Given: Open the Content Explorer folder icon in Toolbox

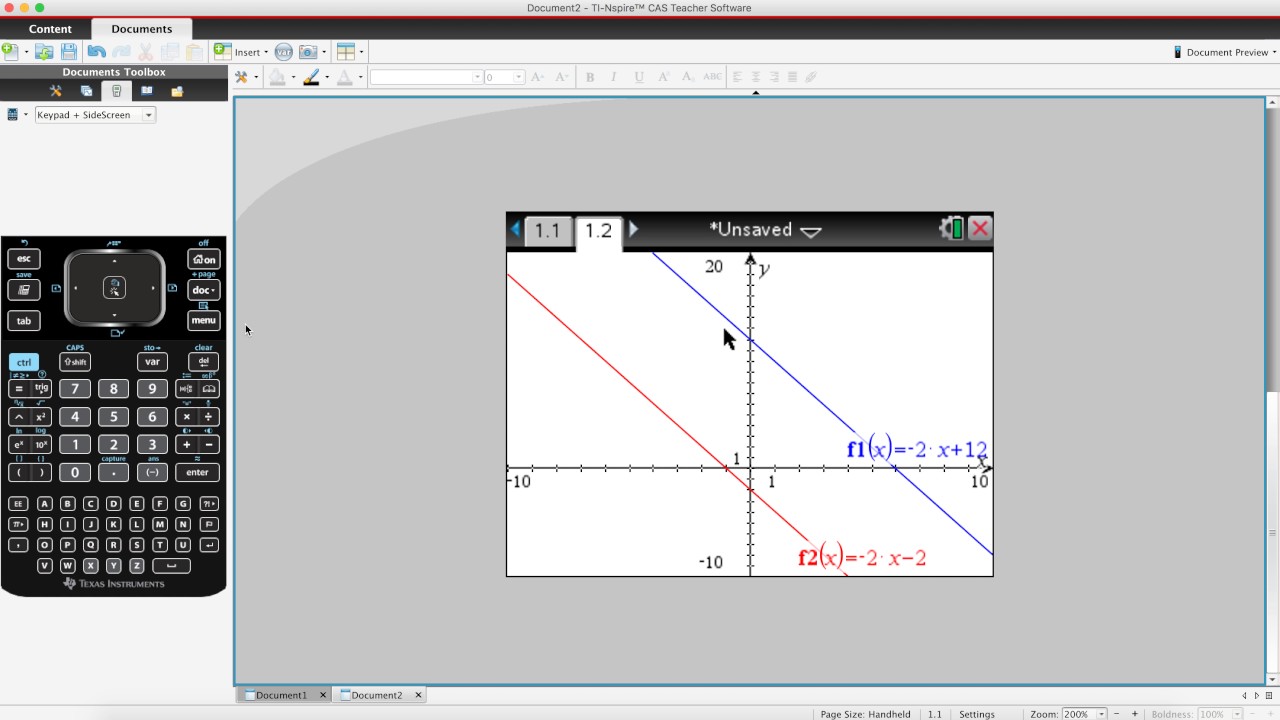Looking at the screenshot, I should click(x=177, y=91).
